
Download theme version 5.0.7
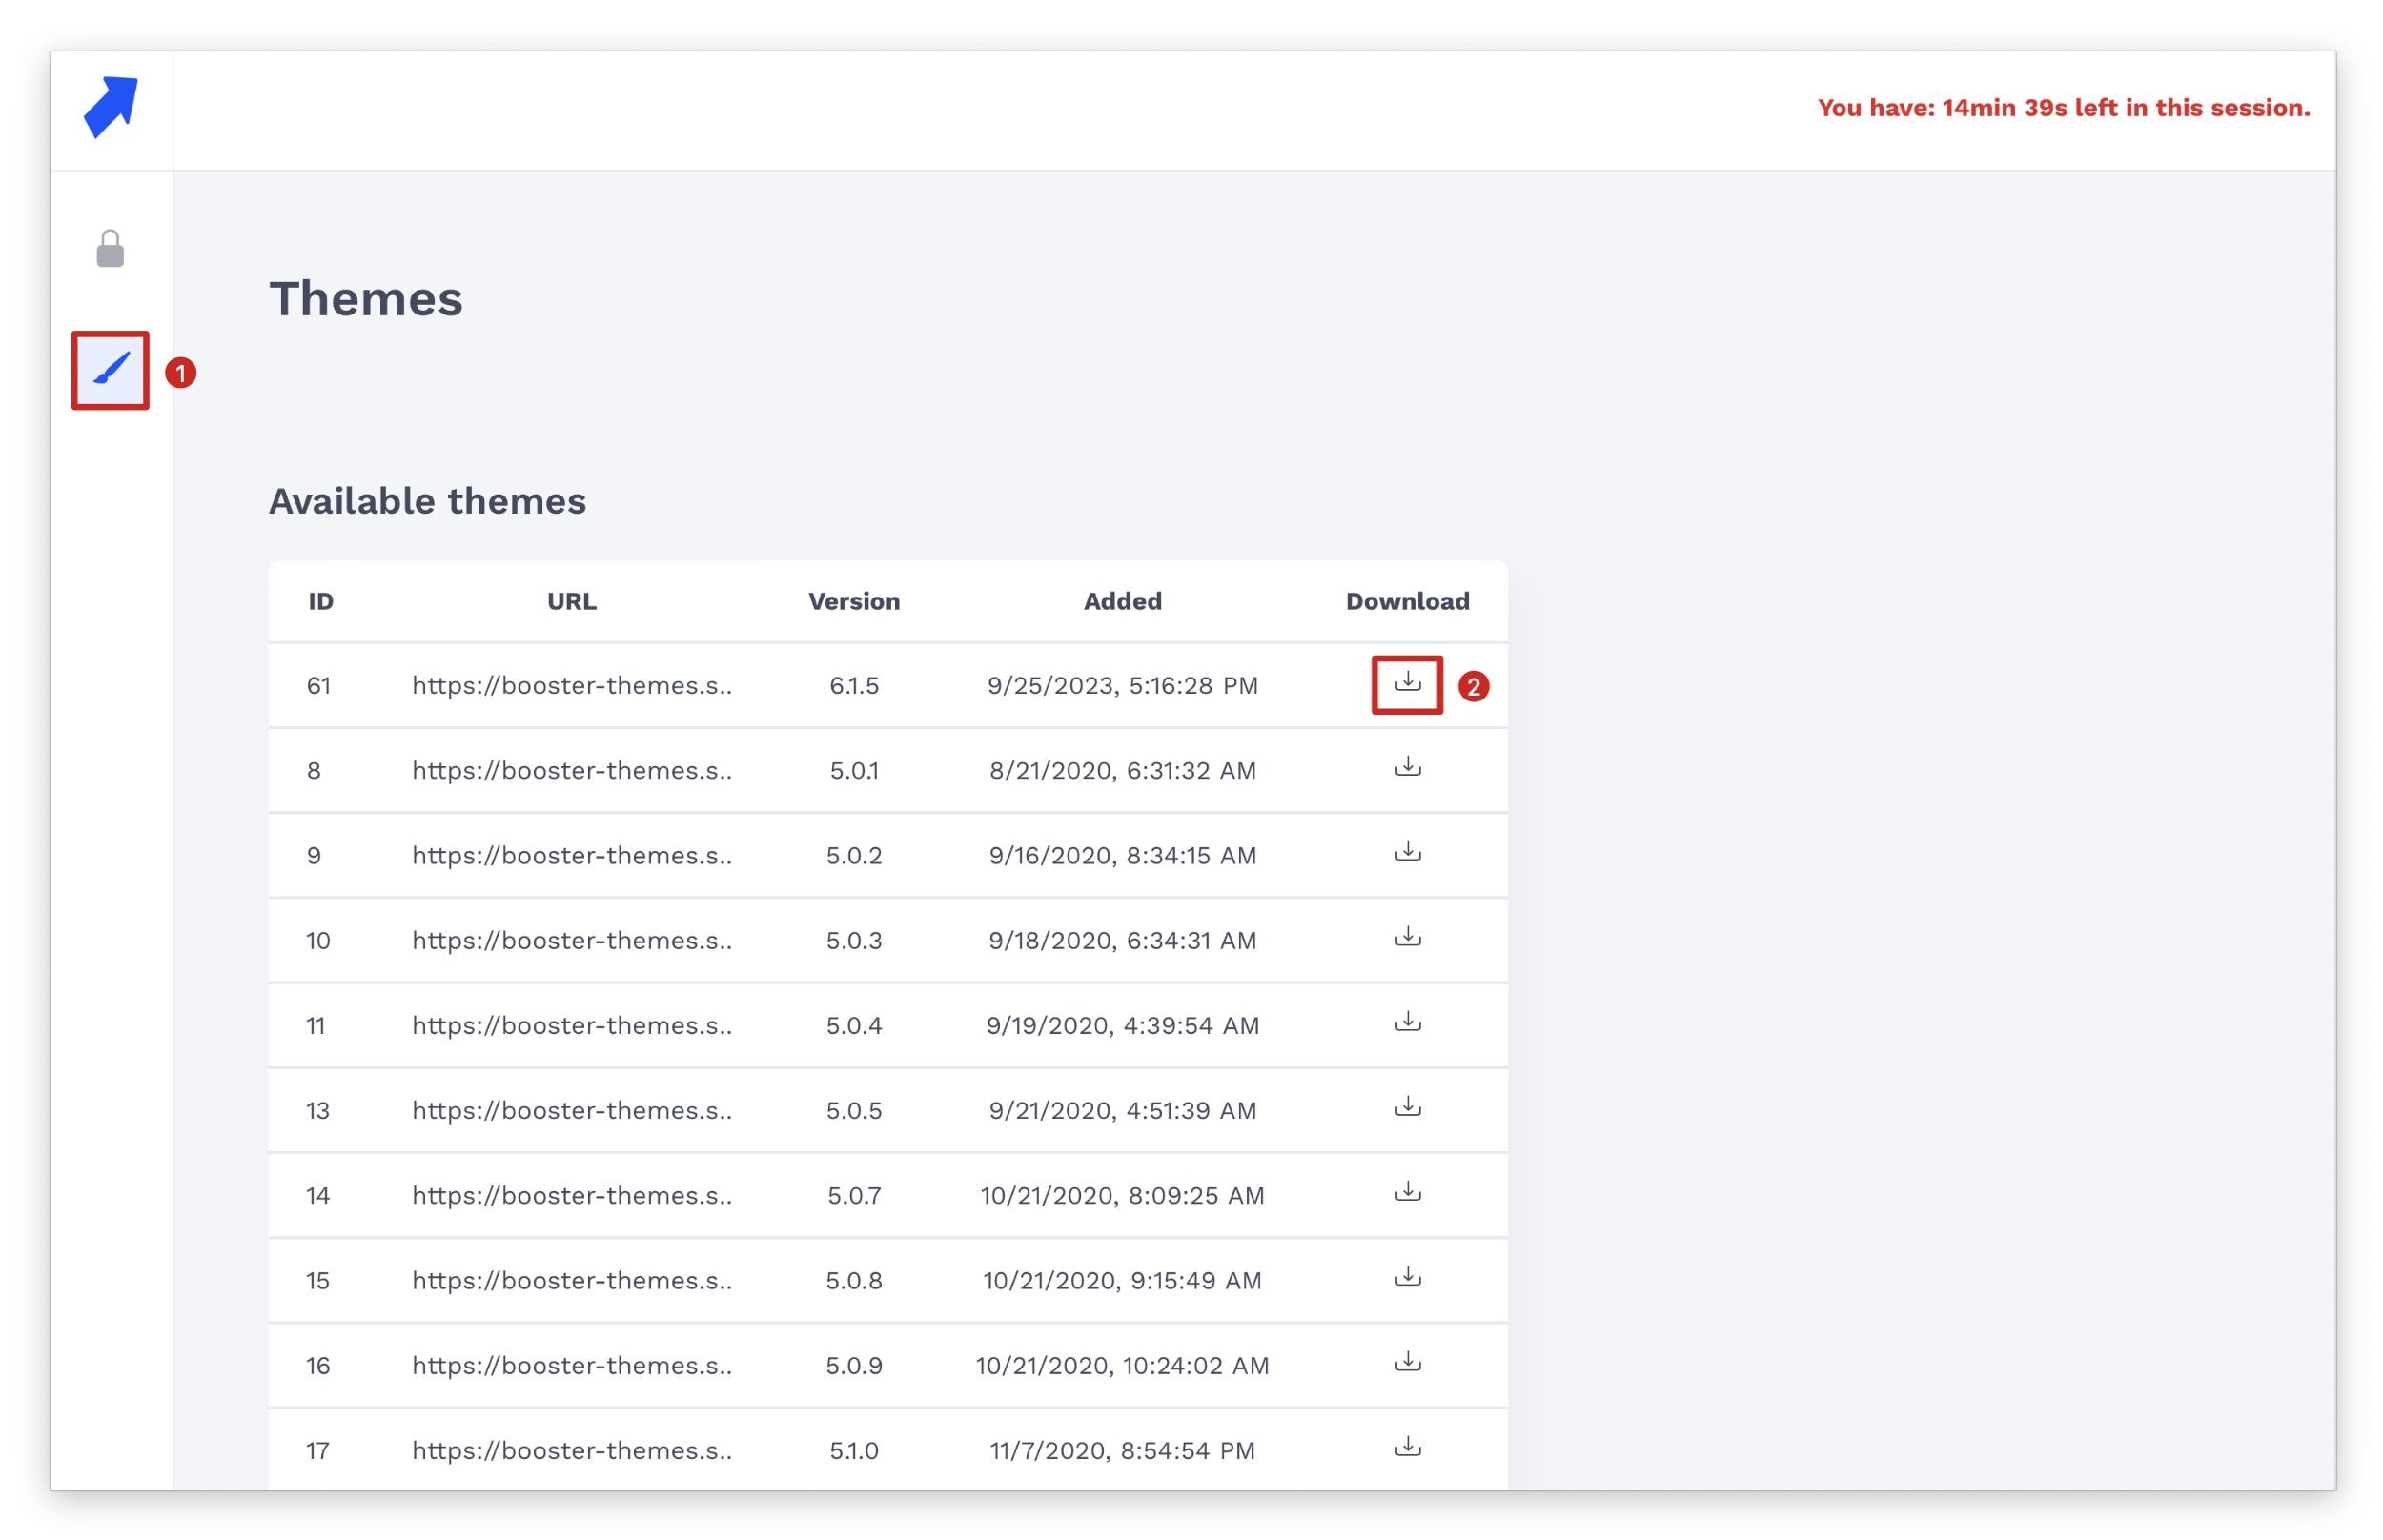(1407, 1193)
